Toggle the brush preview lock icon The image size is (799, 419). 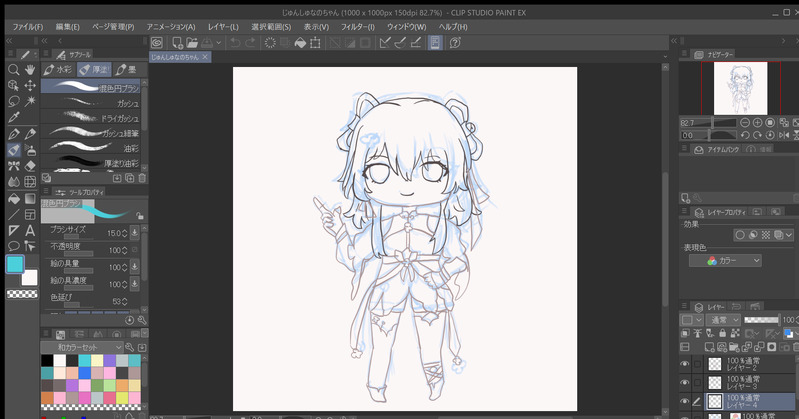tap(139, 216)
